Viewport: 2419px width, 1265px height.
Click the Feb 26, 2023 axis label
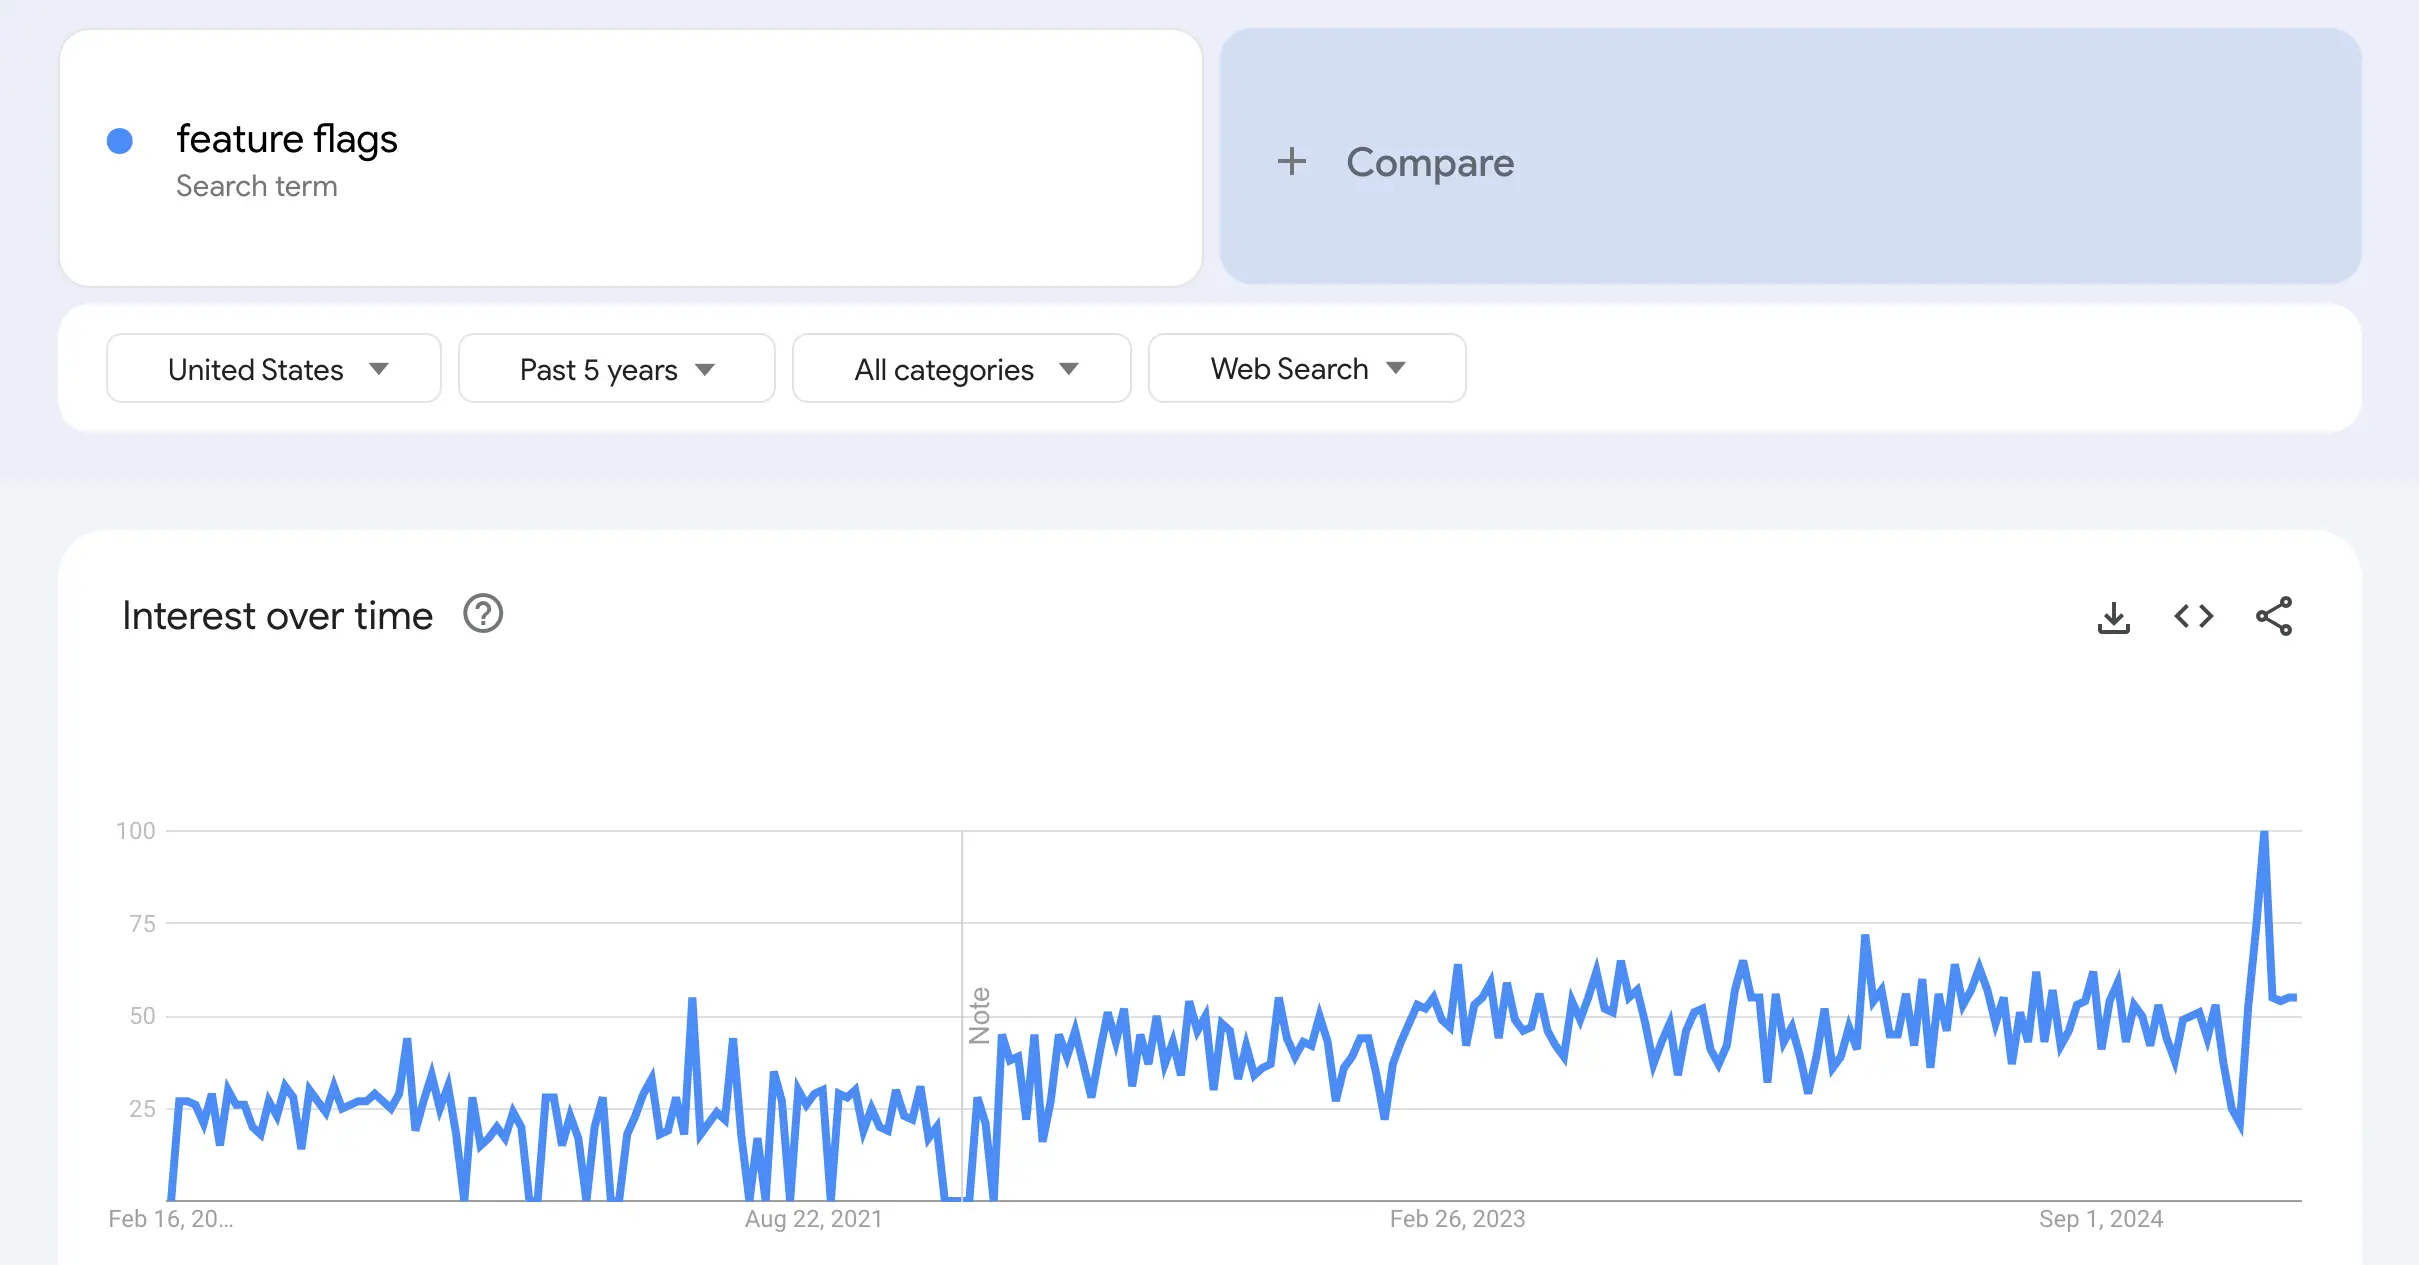click(1458, 1219)
